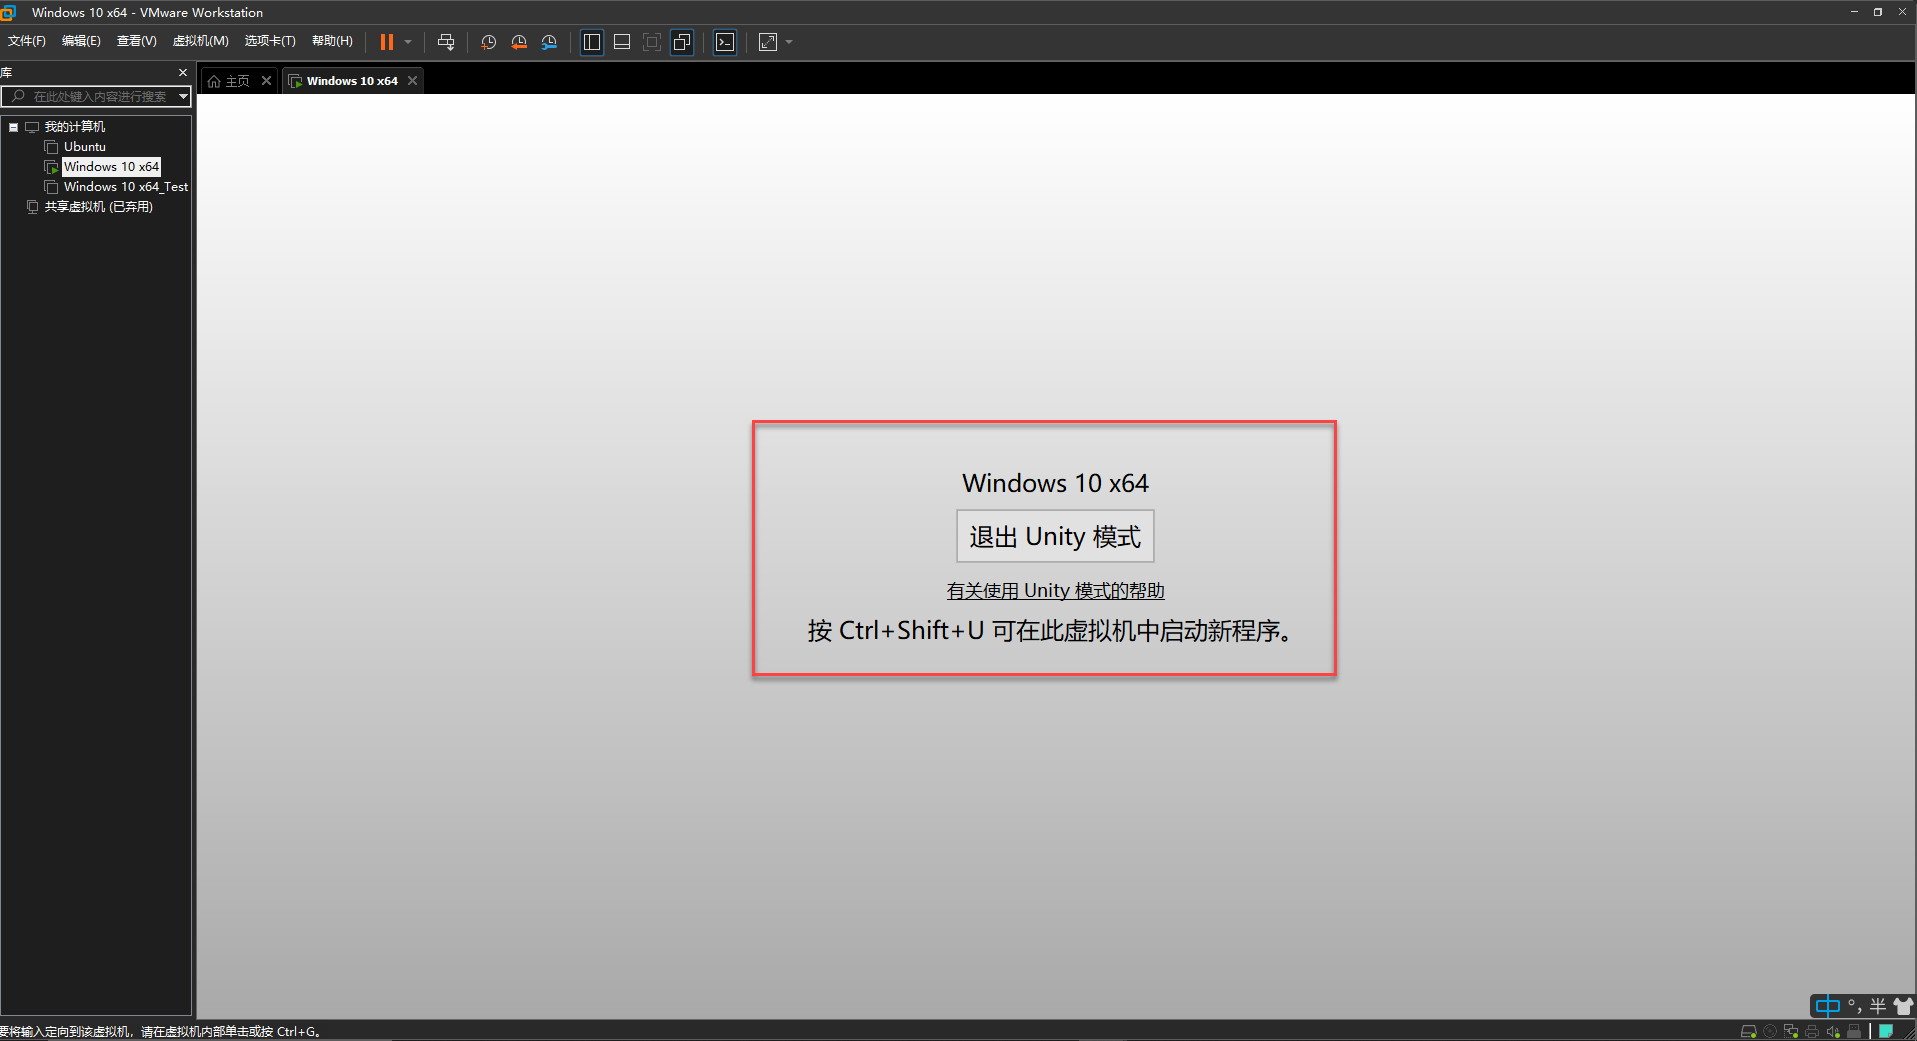Toggle Unity mode in the toolbar
This screenshot has height=1041, width=1917.
pyautogui.click(x=682, y=42)
